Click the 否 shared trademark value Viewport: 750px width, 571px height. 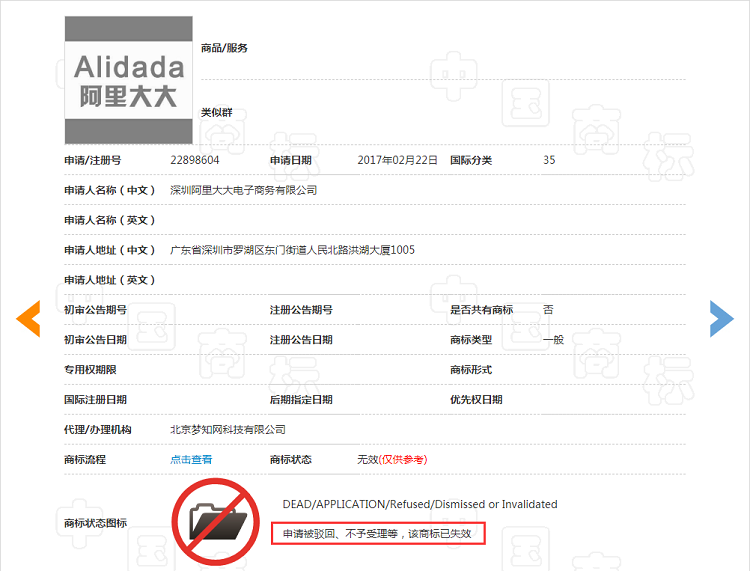[x=548, y=310]
